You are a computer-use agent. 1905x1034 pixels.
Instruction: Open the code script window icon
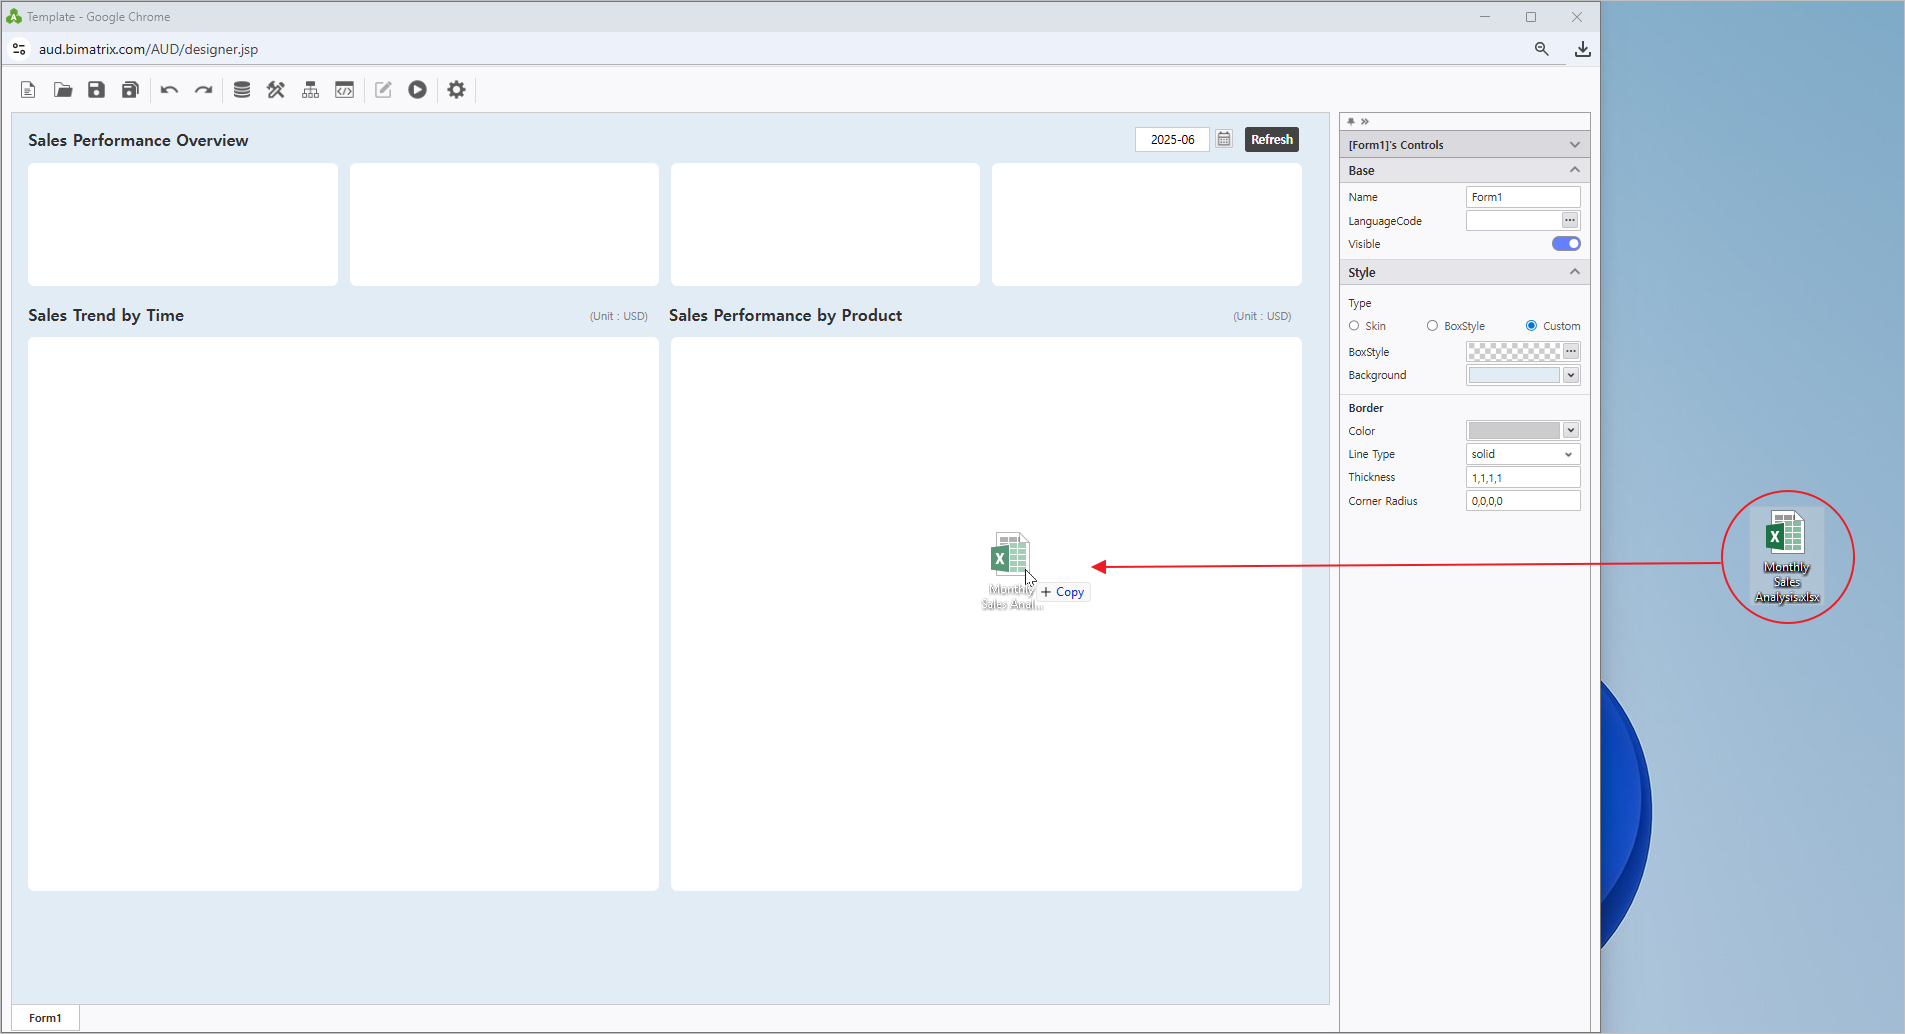[344, 90]
